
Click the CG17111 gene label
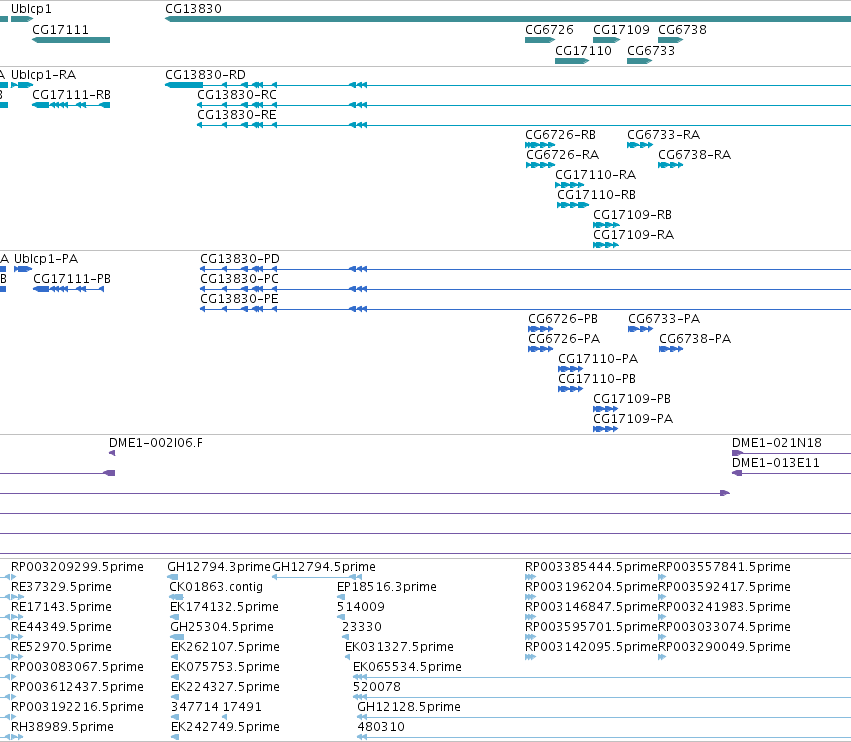[x=60, y=29]
